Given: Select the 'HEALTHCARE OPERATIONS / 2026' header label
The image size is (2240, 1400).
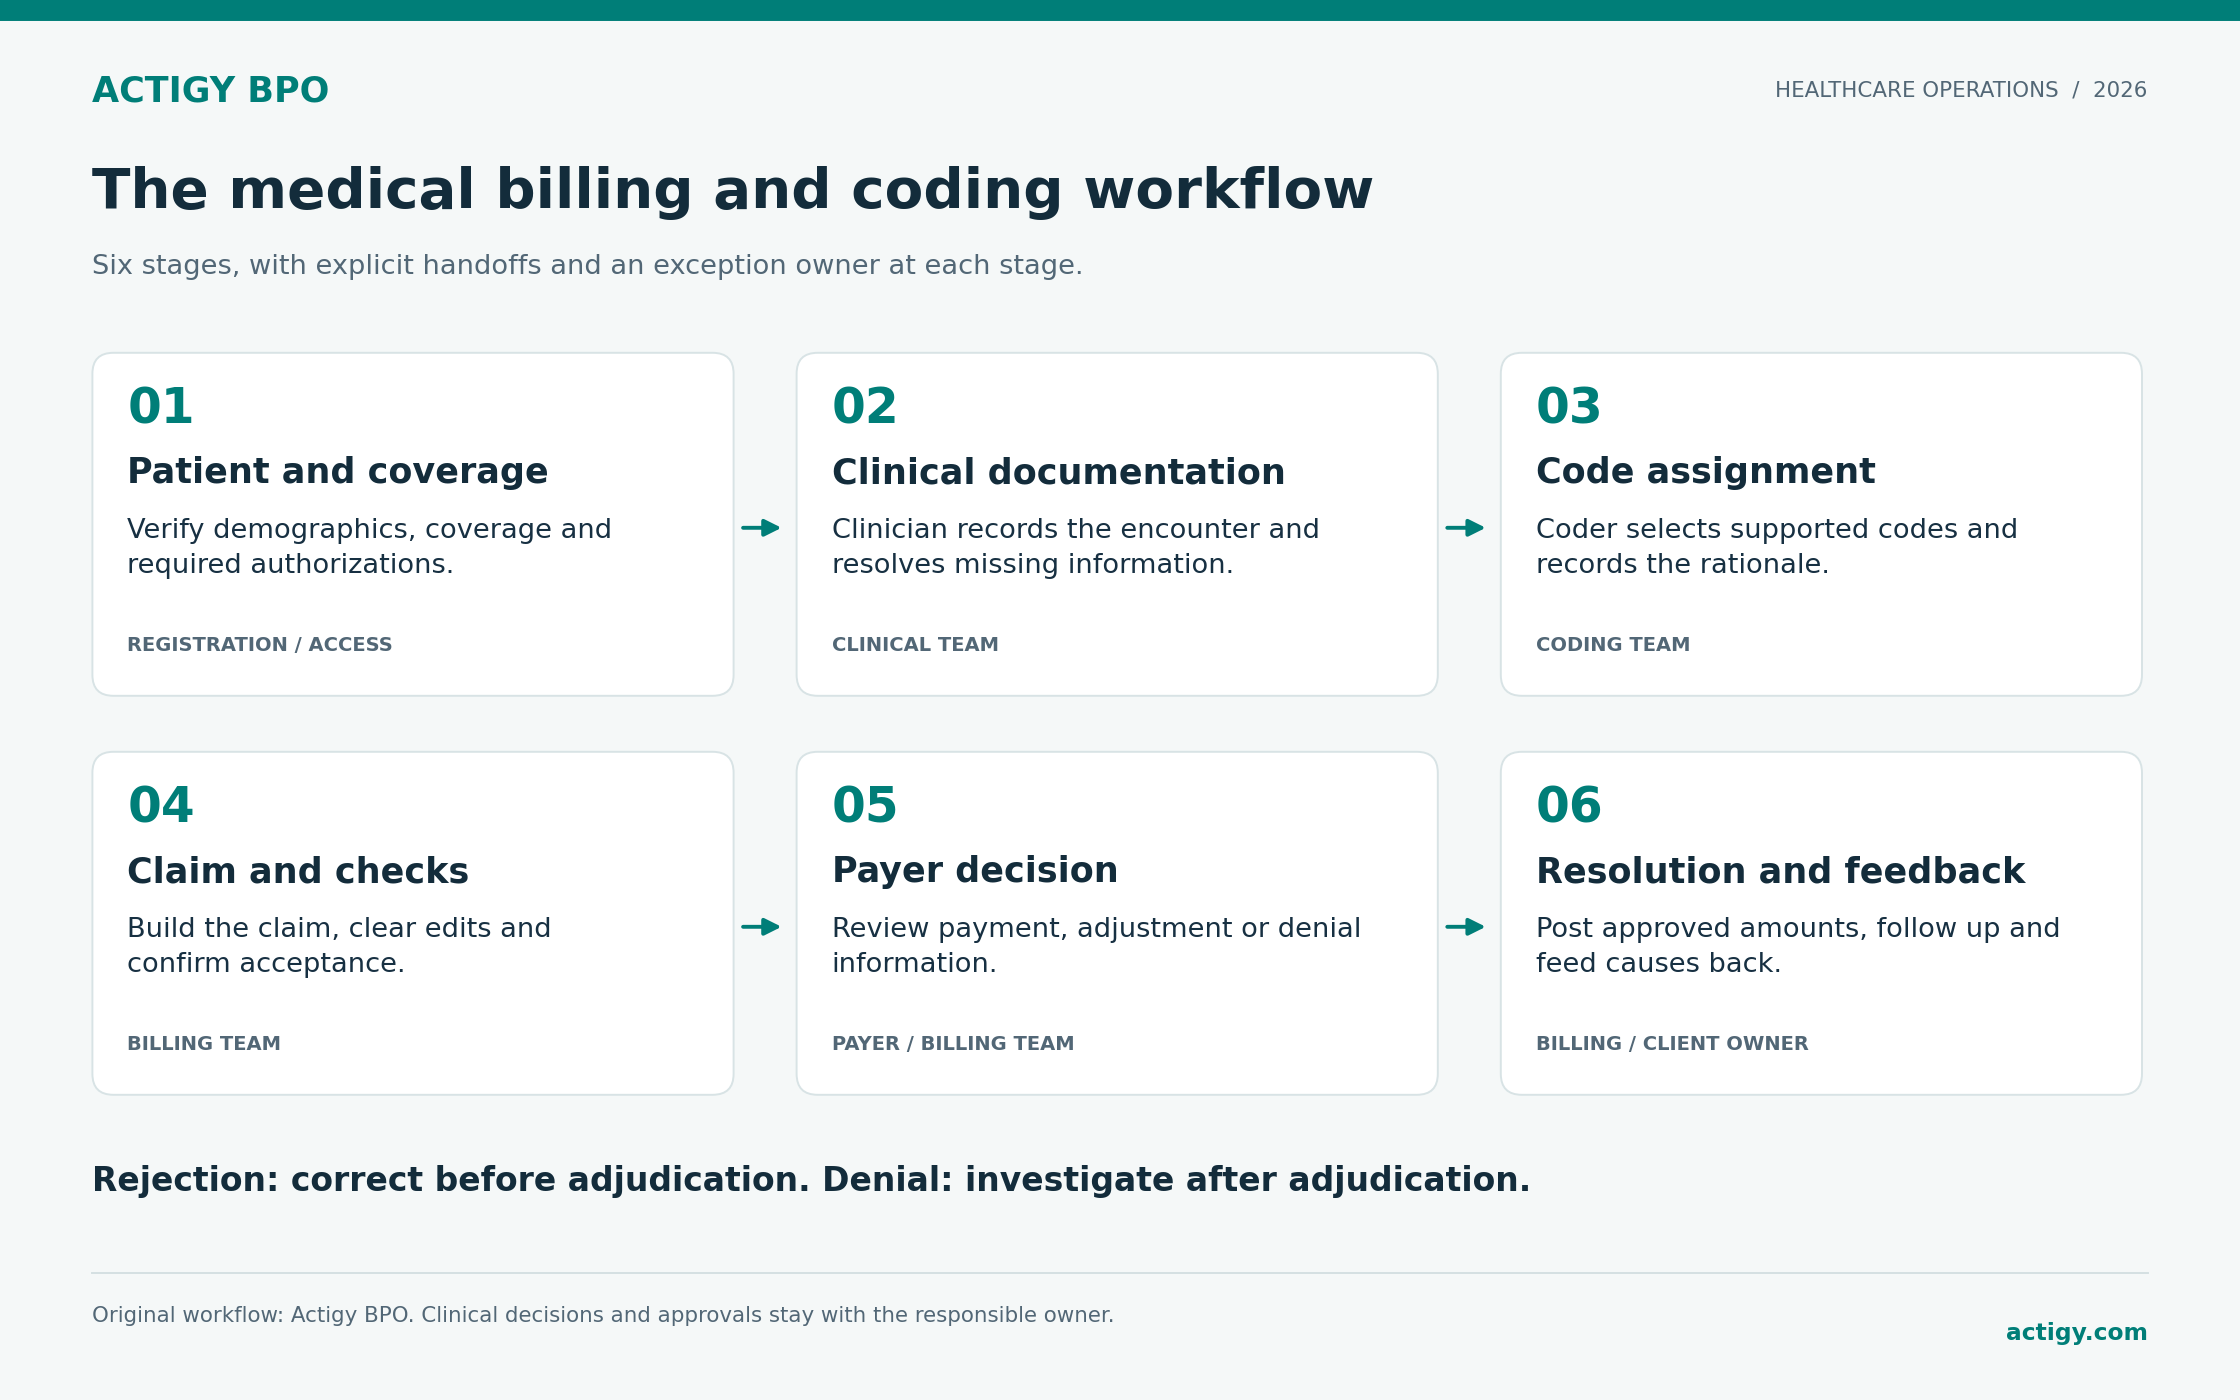Looking at the screenshot, I should pyautogui.click(x=1960, y=90).
